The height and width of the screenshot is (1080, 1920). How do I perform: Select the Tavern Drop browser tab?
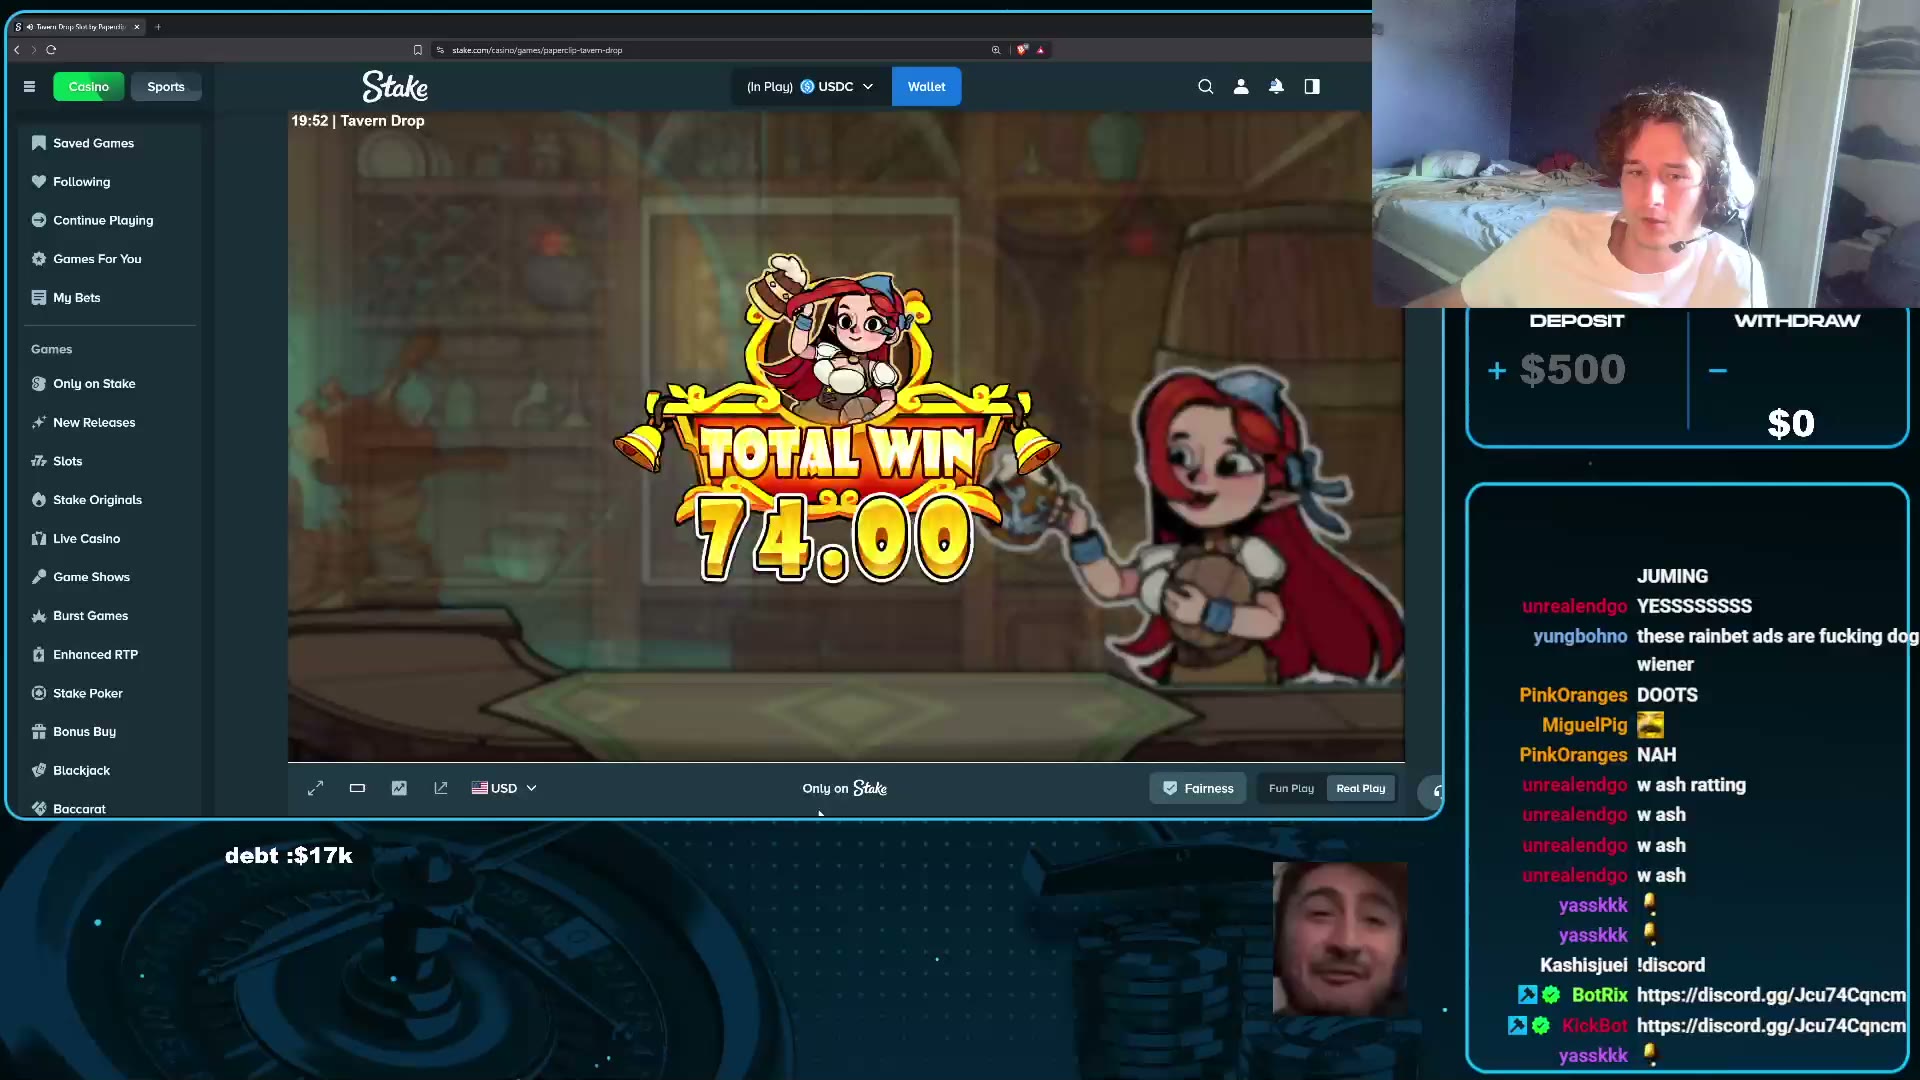tap(78, 27)
